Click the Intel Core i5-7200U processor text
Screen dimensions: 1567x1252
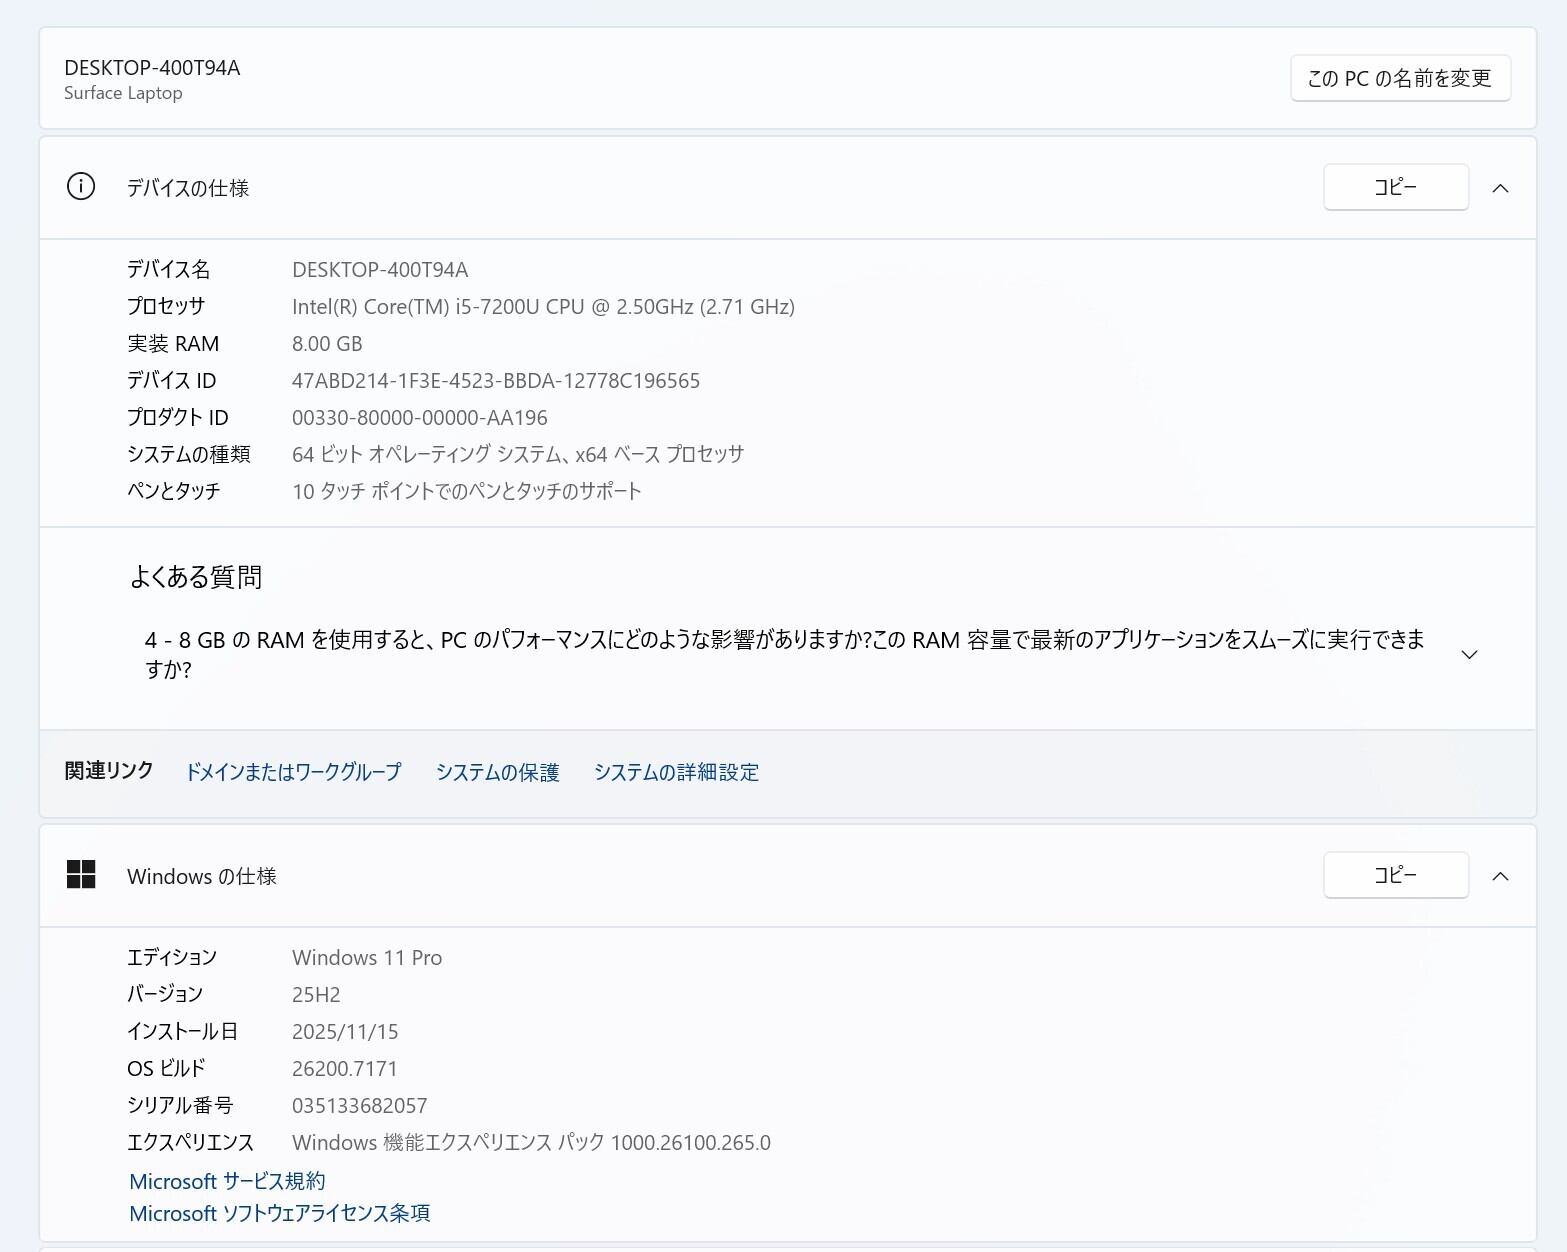coord(543,307)
